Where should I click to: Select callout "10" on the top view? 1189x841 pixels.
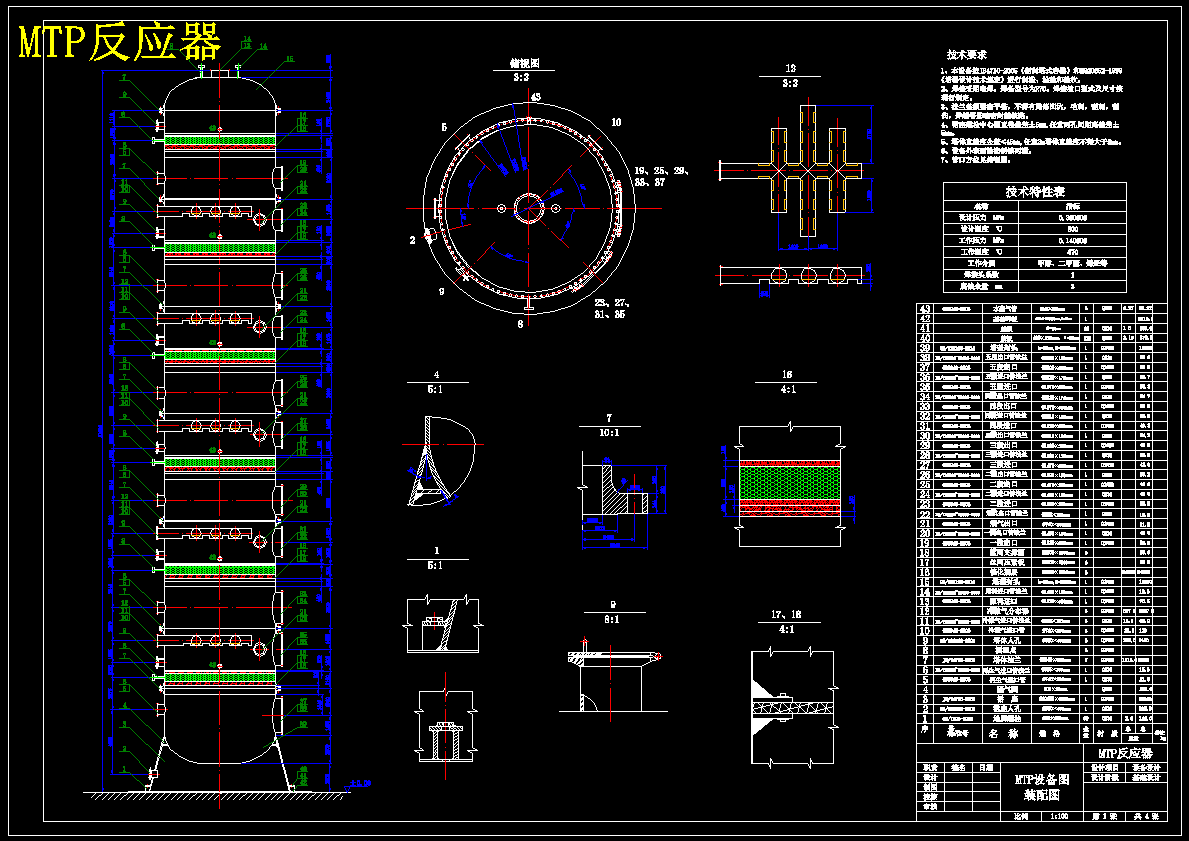pos(616,122)
